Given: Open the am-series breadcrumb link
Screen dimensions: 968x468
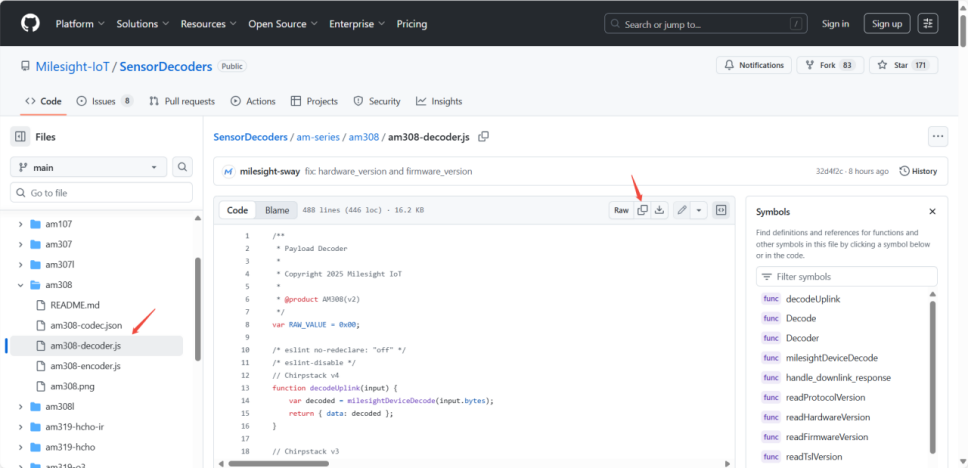Looking at the screenshot, I should coord(318,136).
